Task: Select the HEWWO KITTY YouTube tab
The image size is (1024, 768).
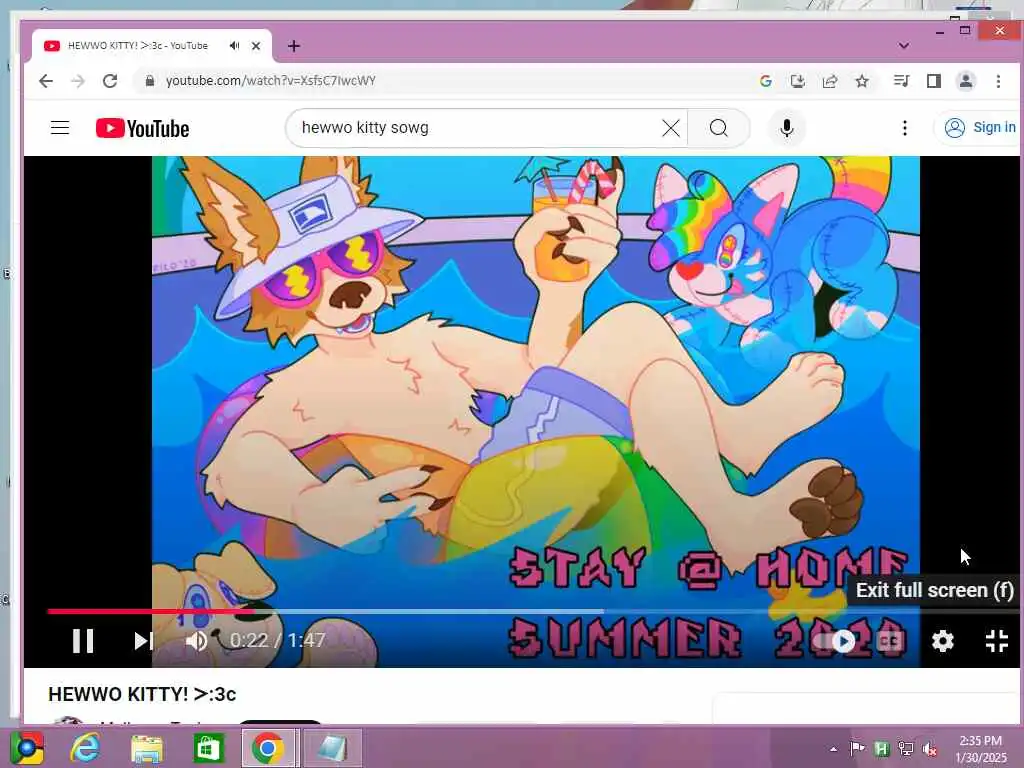Action: click(x=152, y=46)
